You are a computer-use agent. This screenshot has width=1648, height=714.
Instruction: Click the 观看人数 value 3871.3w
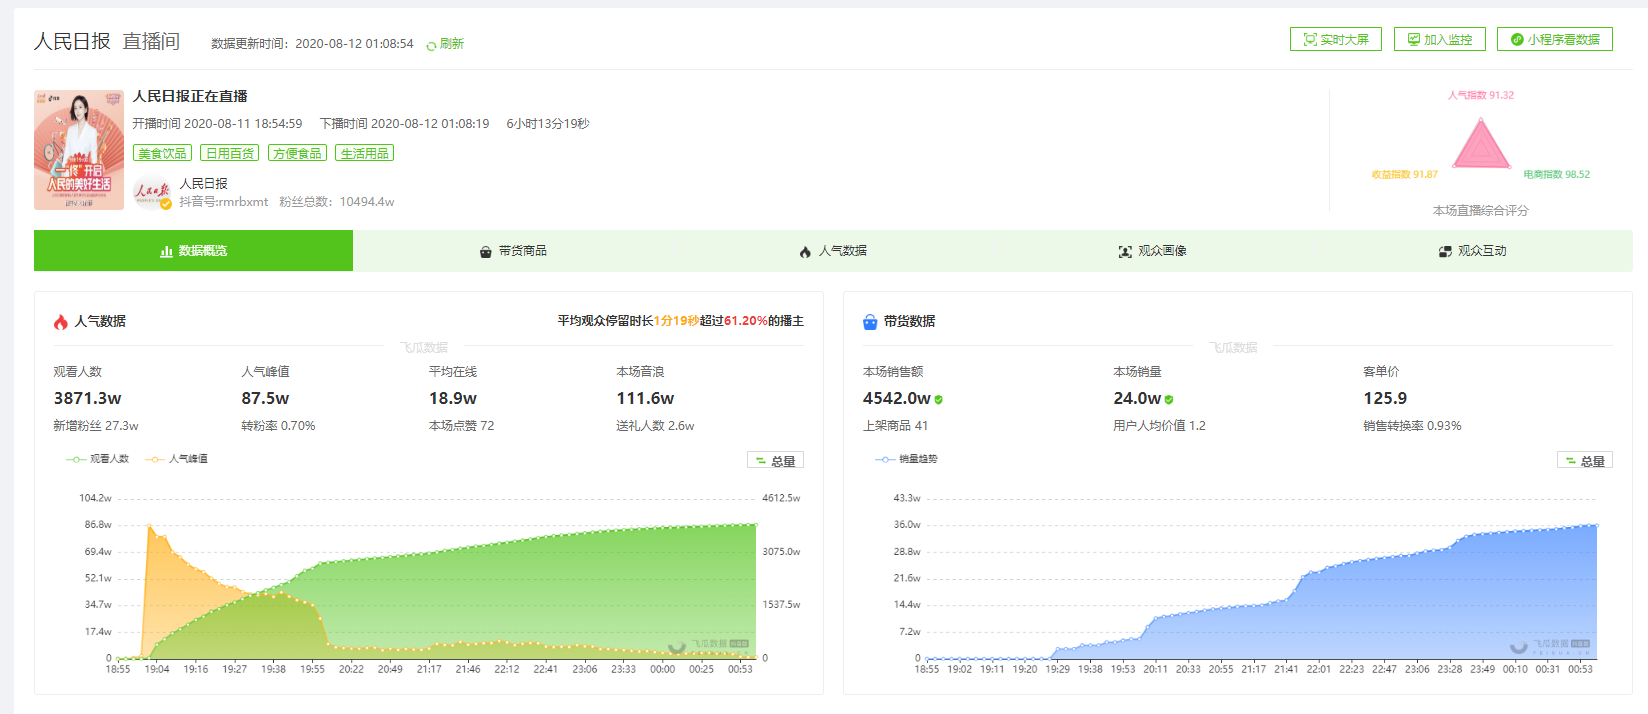[x=88, y=398]
